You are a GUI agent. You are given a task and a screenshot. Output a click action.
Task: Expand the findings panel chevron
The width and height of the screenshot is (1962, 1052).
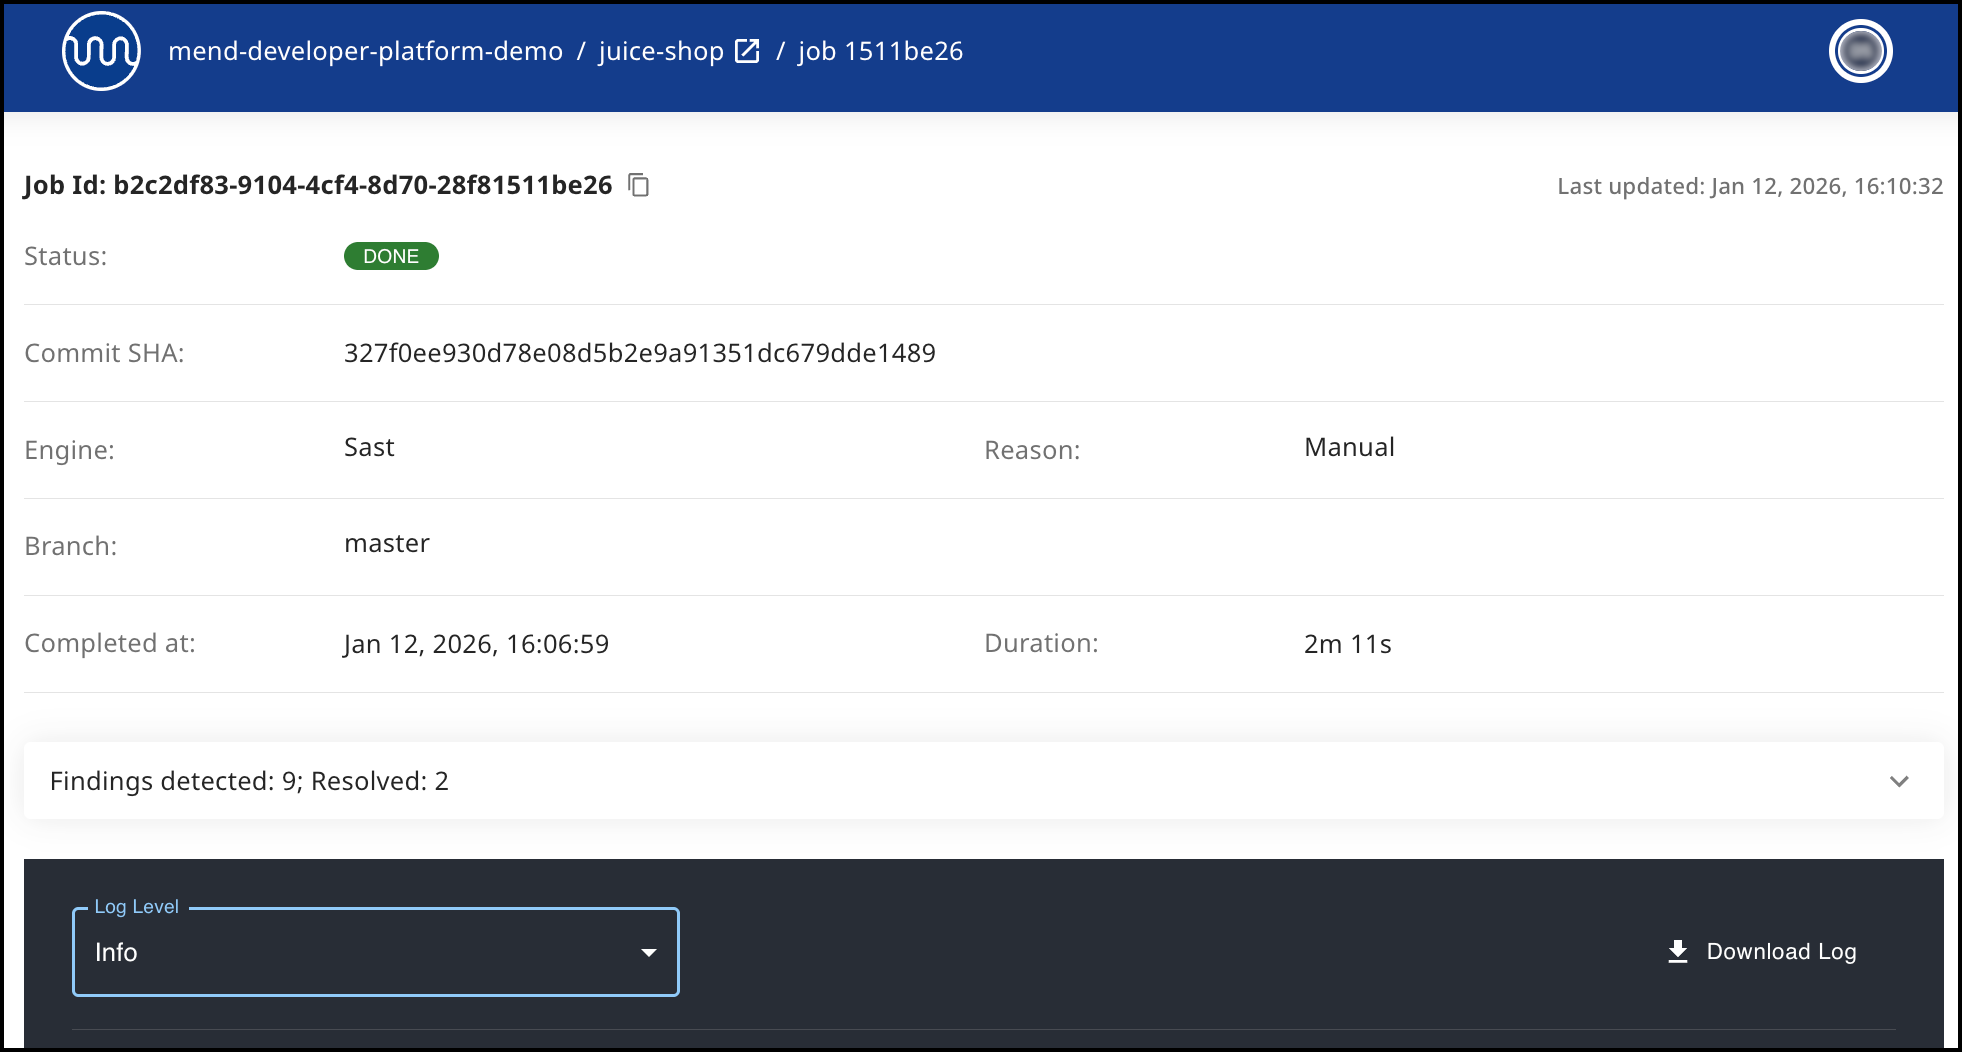click(1899, 781)
